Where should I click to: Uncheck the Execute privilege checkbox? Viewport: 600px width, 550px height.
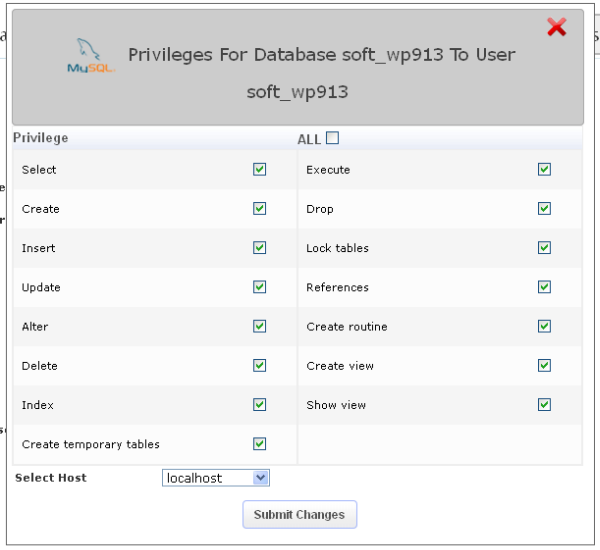click(x=544, y=169)
